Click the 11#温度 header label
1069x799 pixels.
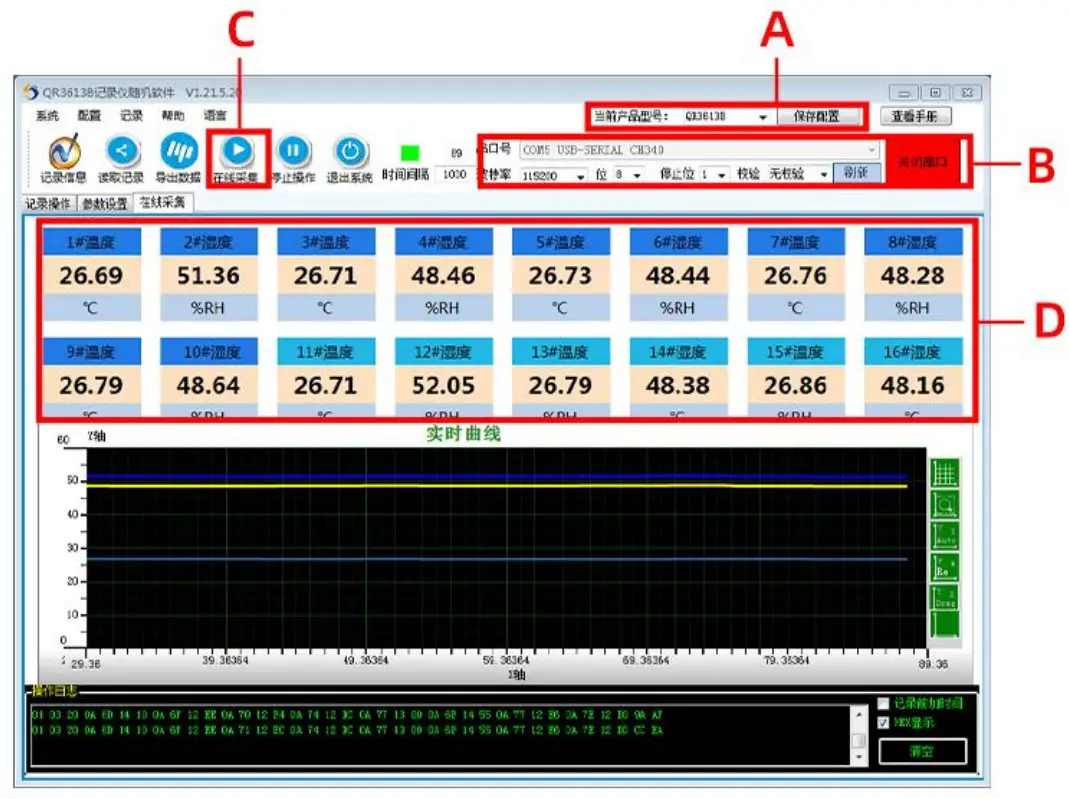point(326,352)
